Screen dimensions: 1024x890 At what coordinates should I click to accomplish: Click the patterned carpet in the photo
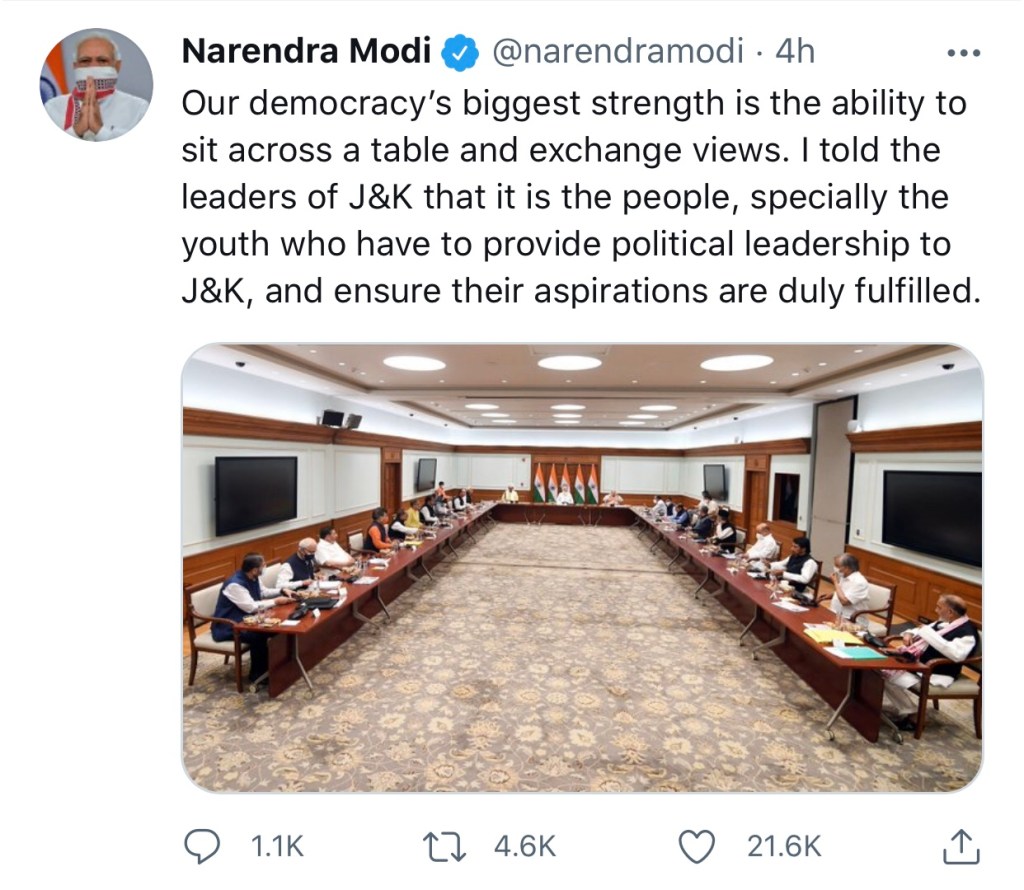pyautogui.click(x=560, y=680)
